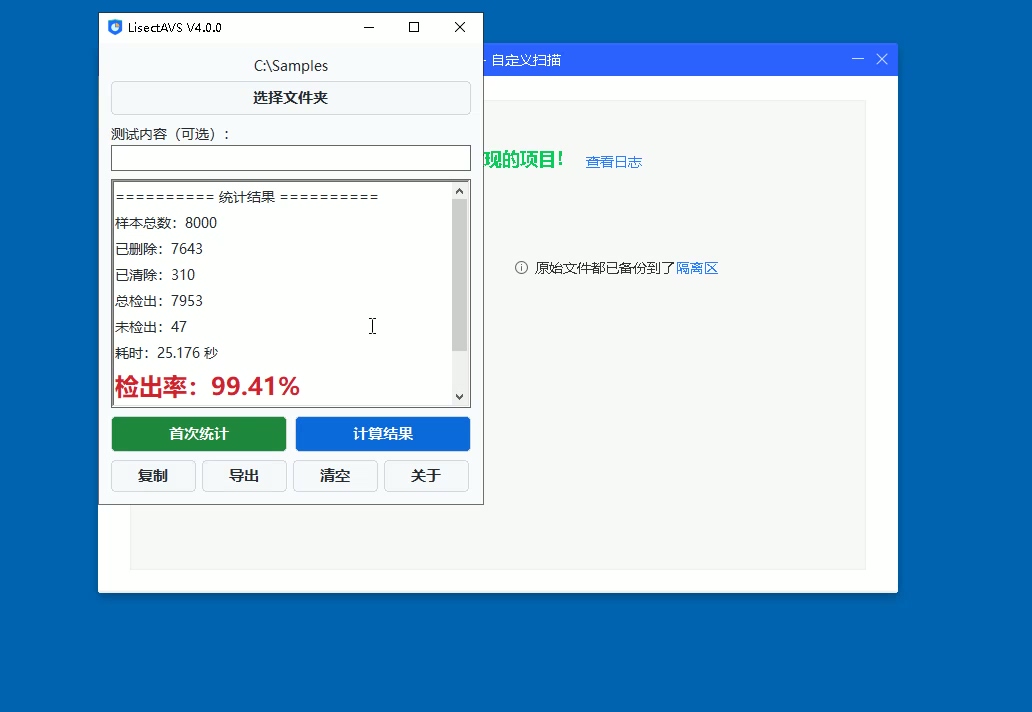Click the green 首次统计 button

point(199,434)
